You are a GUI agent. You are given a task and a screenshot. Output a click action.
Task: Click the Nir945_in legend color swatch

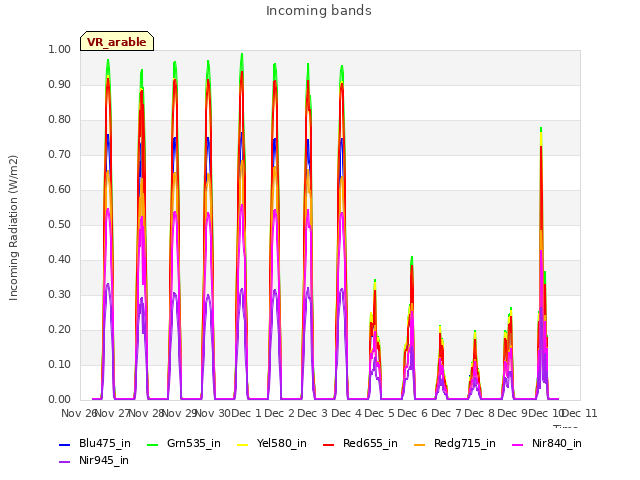tap(64, 462)
